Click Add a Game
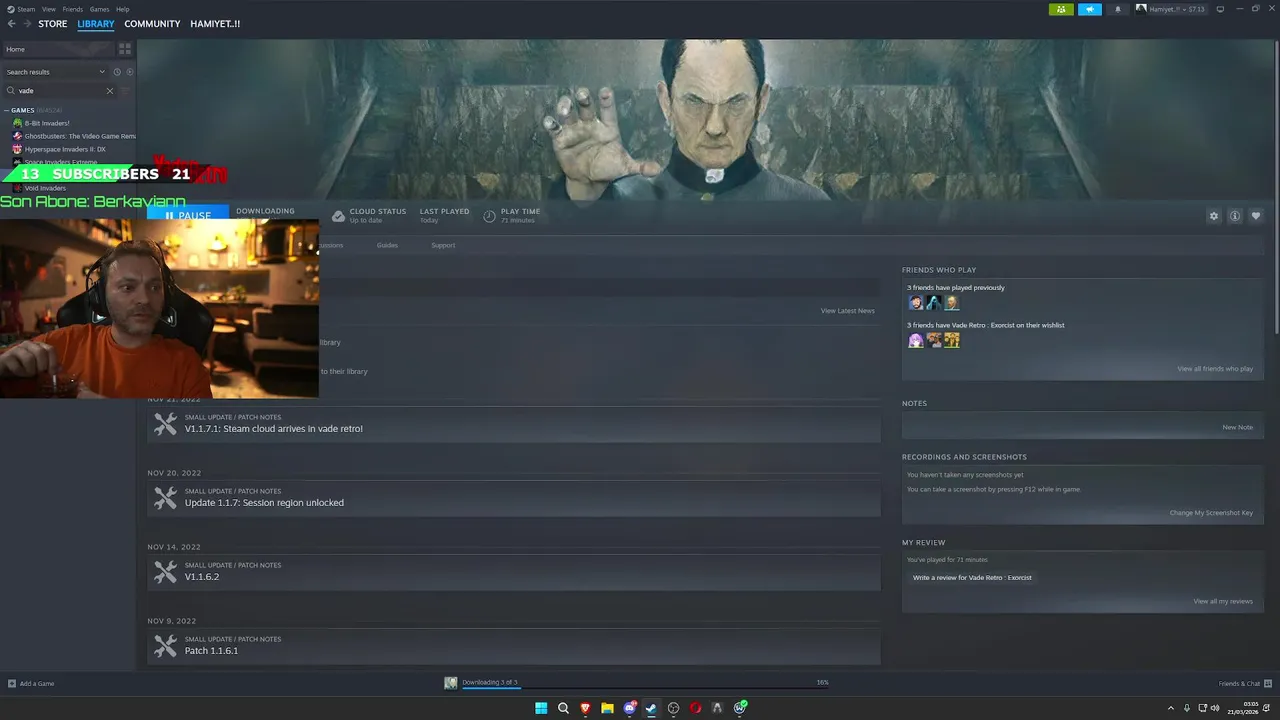Screen dimensions: 1280x720 pos(31,684)
